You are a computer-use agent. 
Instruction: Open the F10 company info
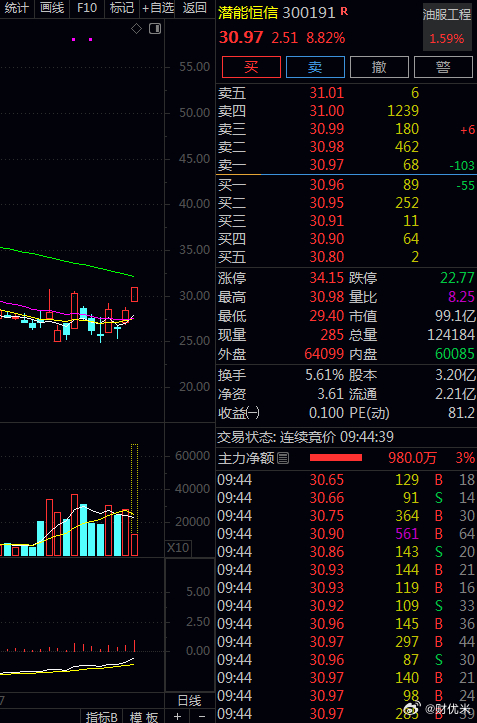point(87,8)
